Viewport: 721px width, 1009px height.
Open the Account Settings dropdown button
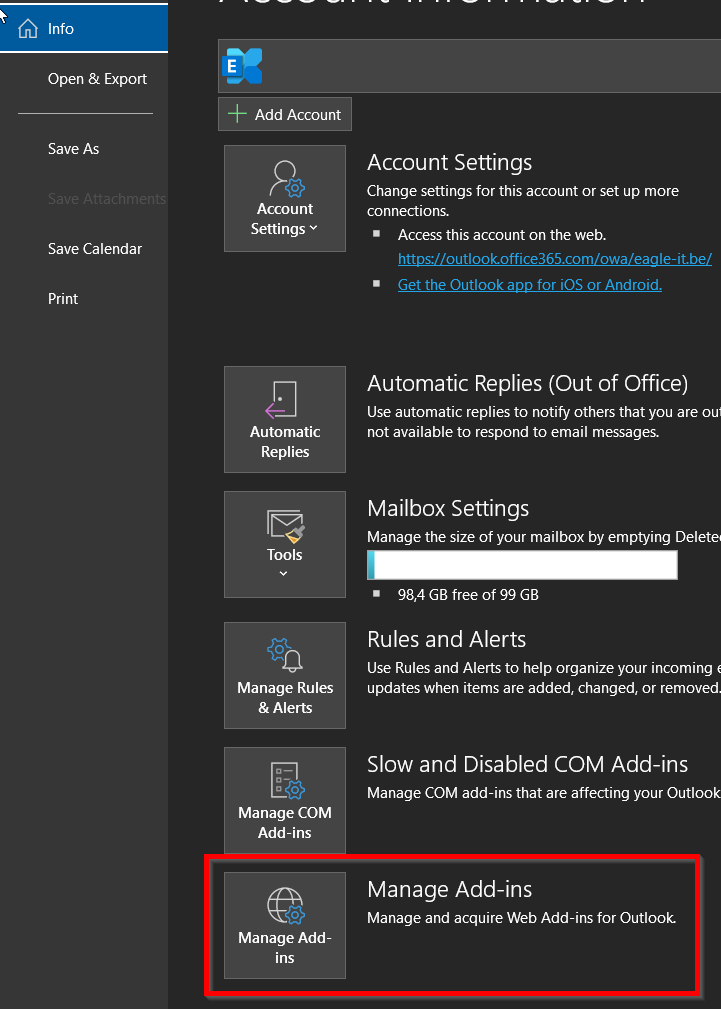point(285,198)
